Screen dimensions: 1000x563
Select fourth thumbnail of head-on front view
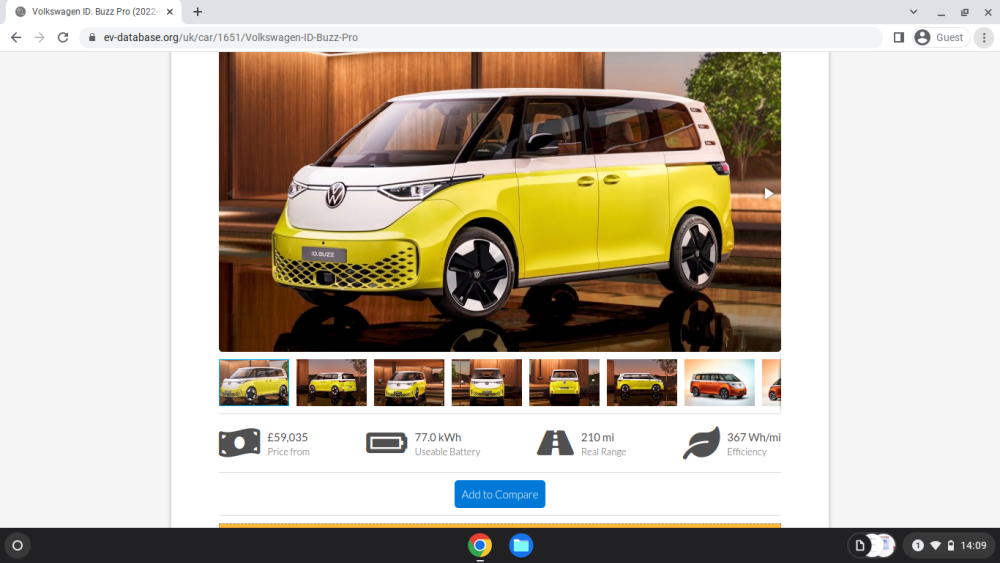point(487,383)
